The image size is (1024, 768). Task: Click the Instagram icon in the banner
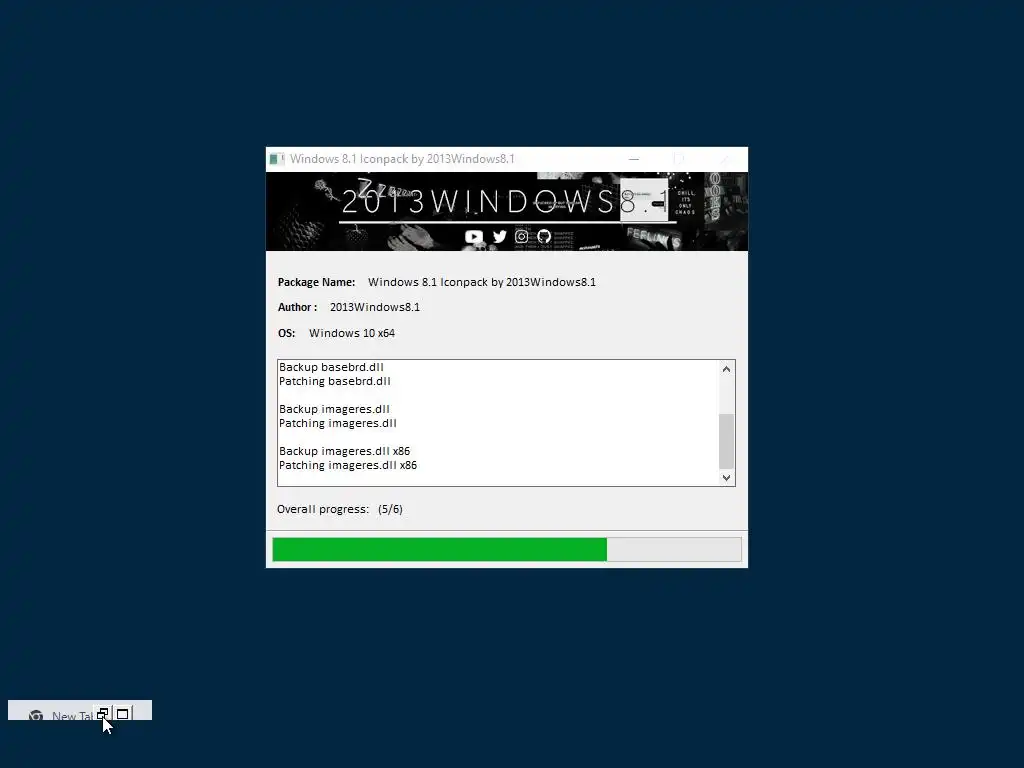click(x=521, y=236)
